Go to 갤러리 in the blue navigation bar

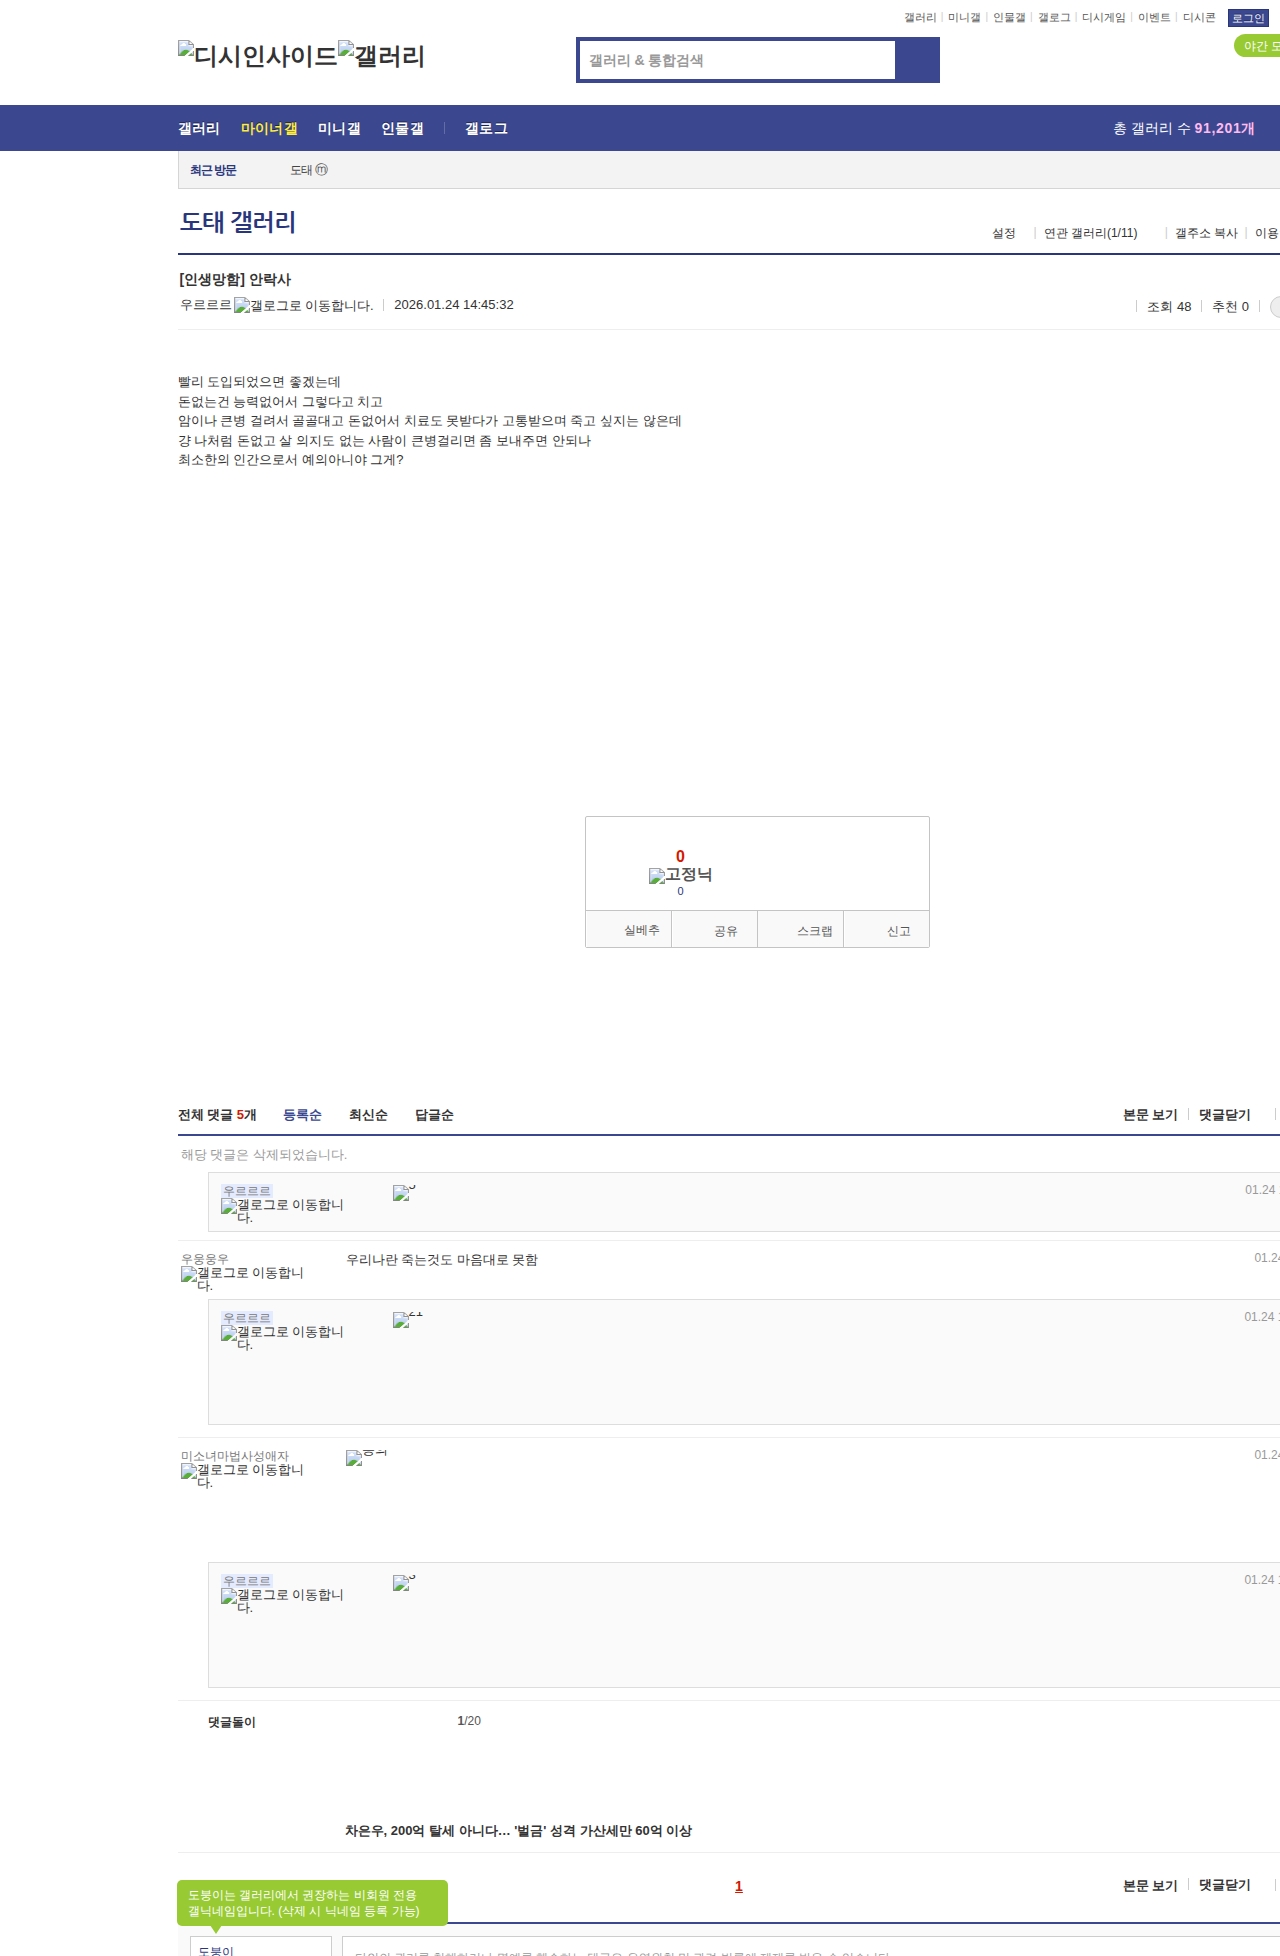pyautogui.click(x=199, y=129)
